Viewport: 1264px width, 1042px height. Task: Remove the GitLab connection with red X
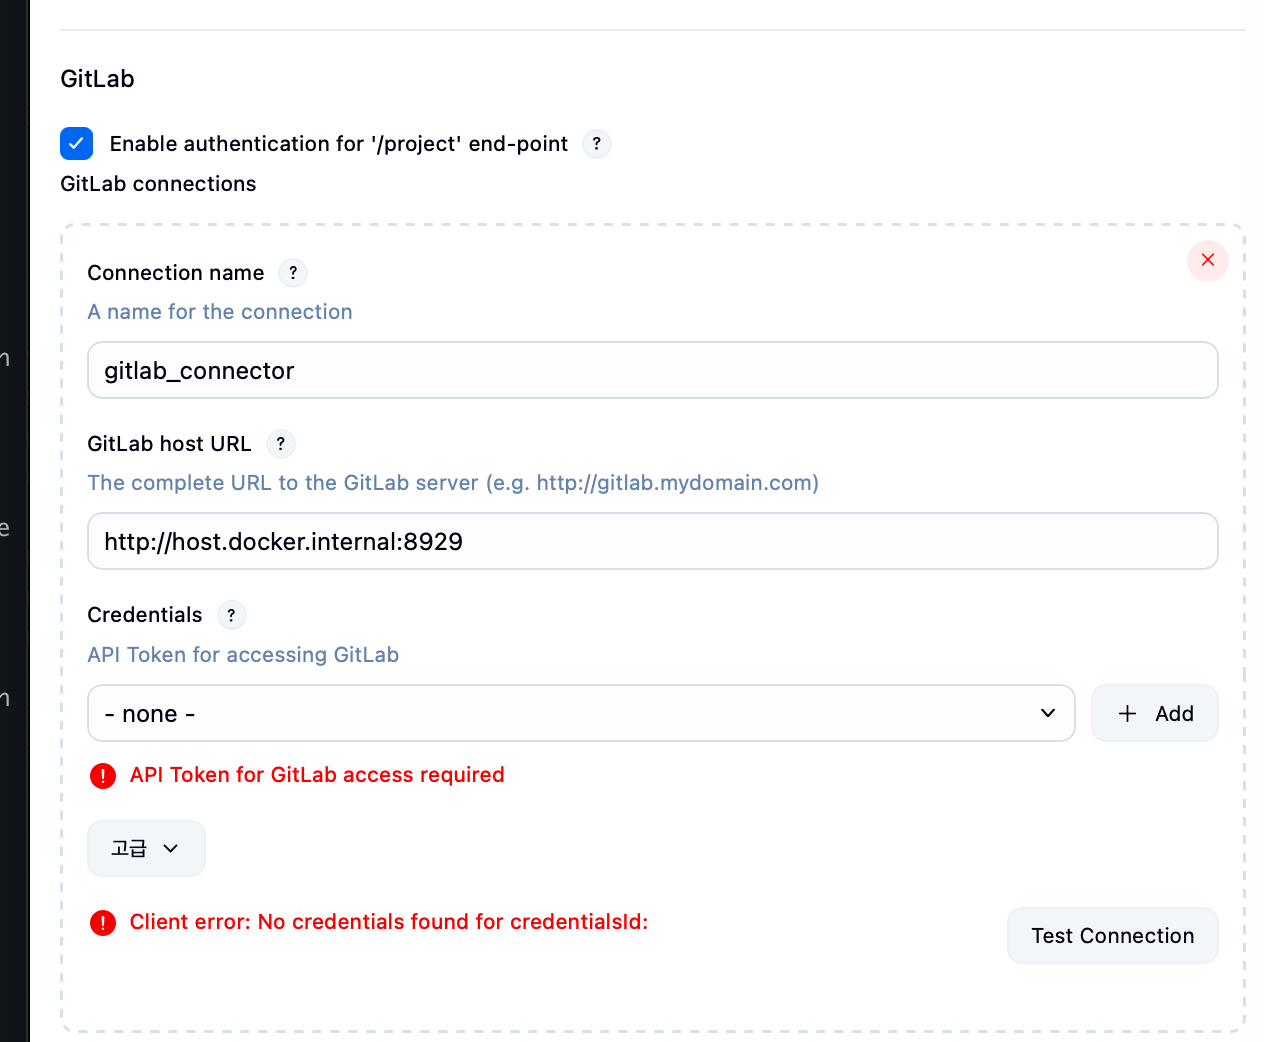tap(1207, 261)
